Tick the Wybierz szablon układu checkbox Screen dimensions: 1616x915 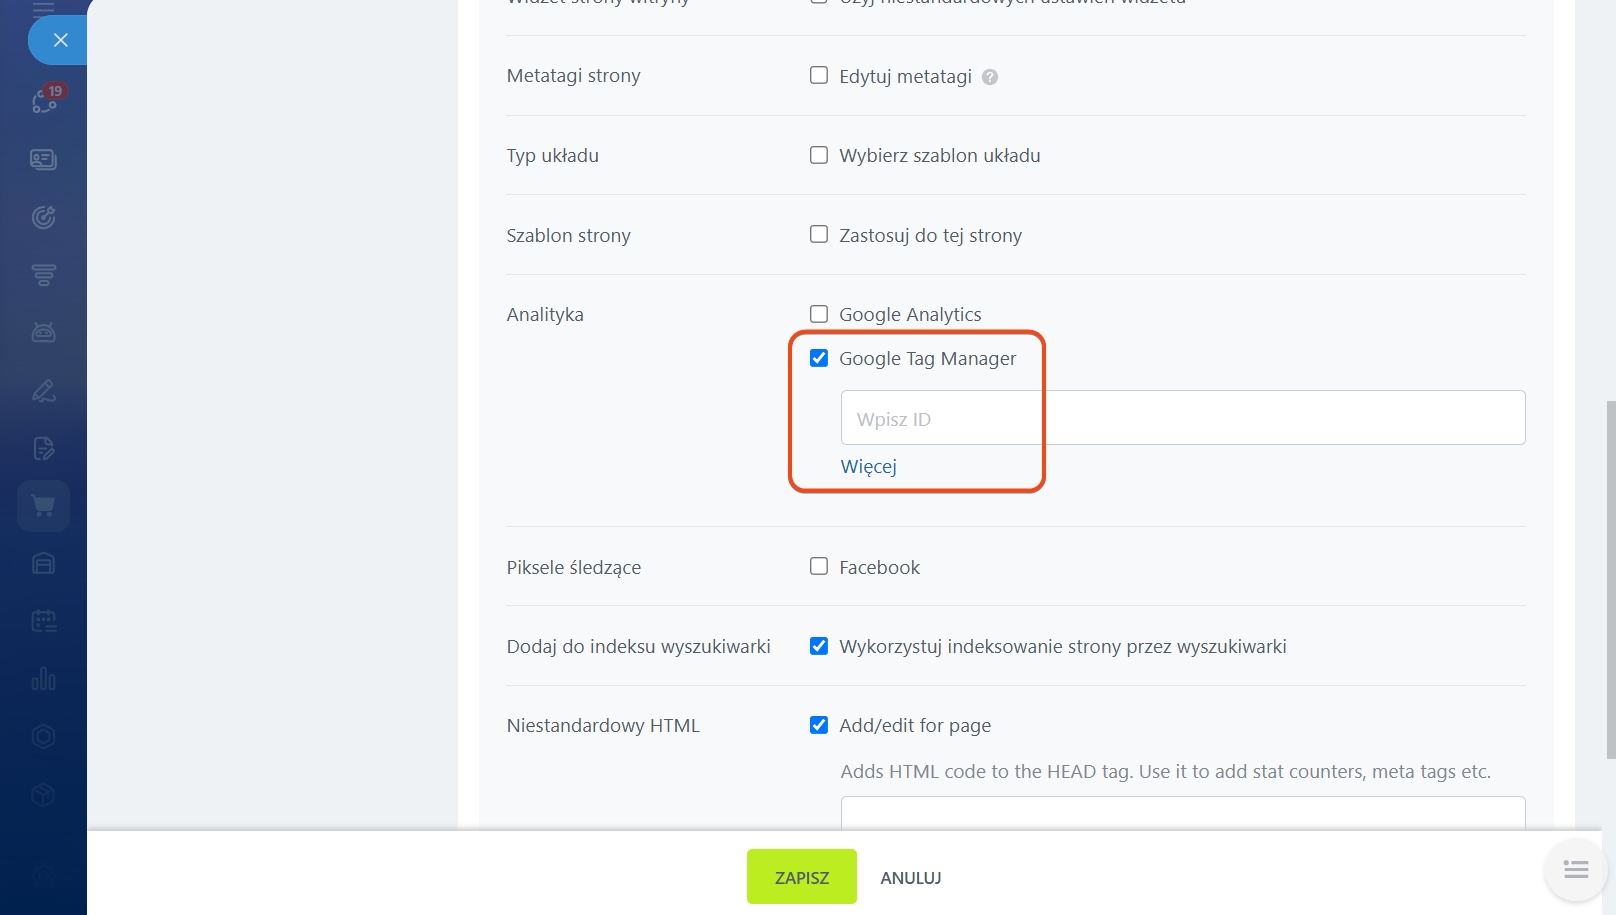coord(819,155)
